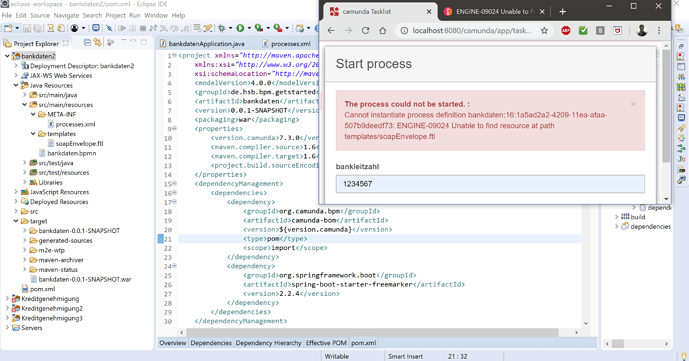Collapse the Java Resources node
The width and height of the screenshot is (689, 361).
coord(16,85)
